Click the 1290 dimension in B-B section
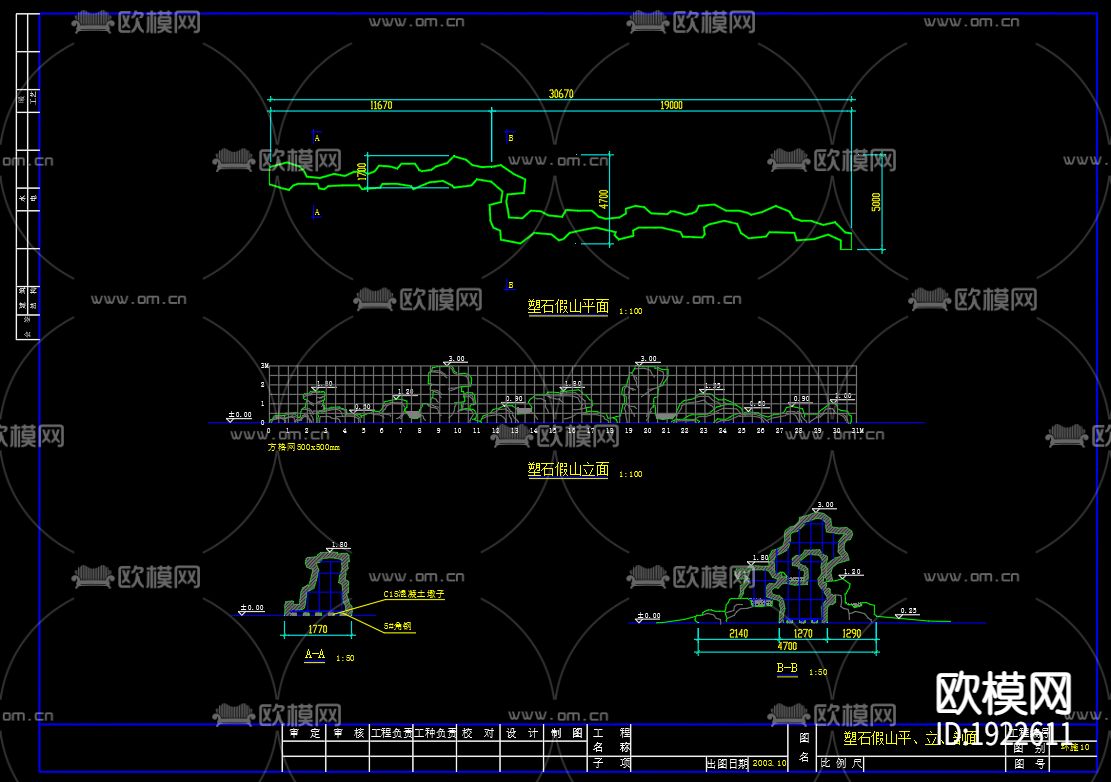The width and height of the screenshot is (1111, 782). [x=852, y=634]
